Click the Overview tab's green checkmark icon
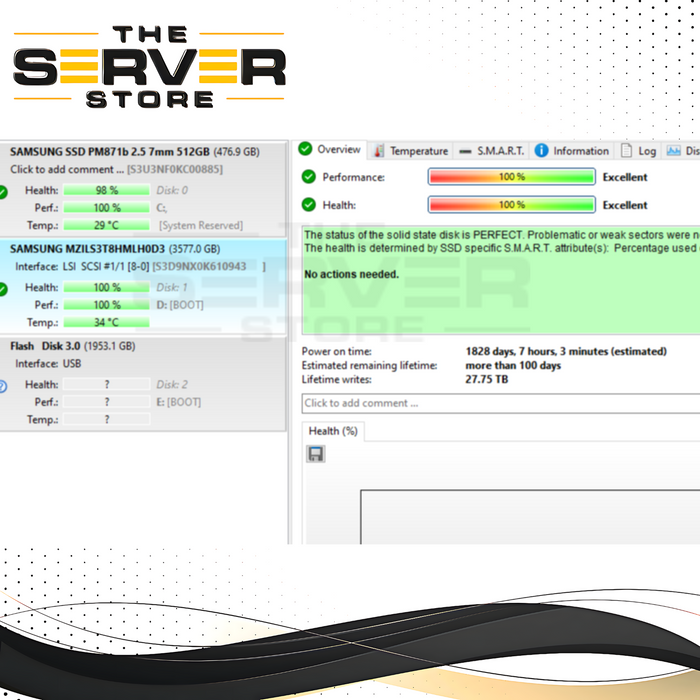This screenshot has height=700, width=700. pyautogui.click(x=306, y=150)
